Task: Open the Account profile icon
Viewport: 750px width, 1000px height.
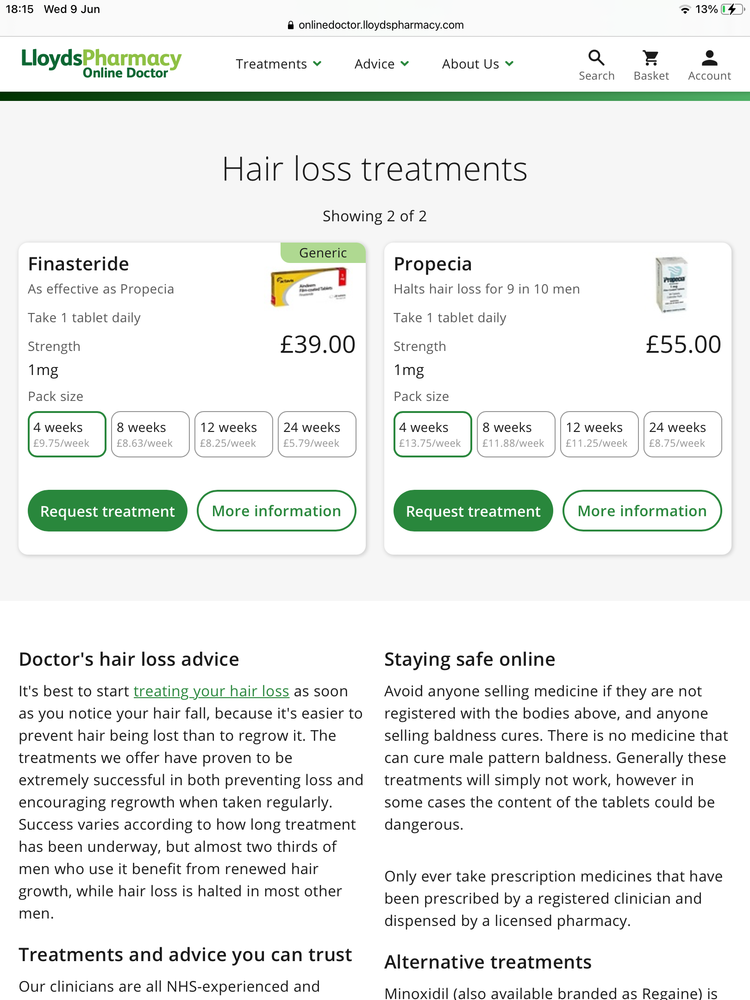Action: [x=709, y=59]
